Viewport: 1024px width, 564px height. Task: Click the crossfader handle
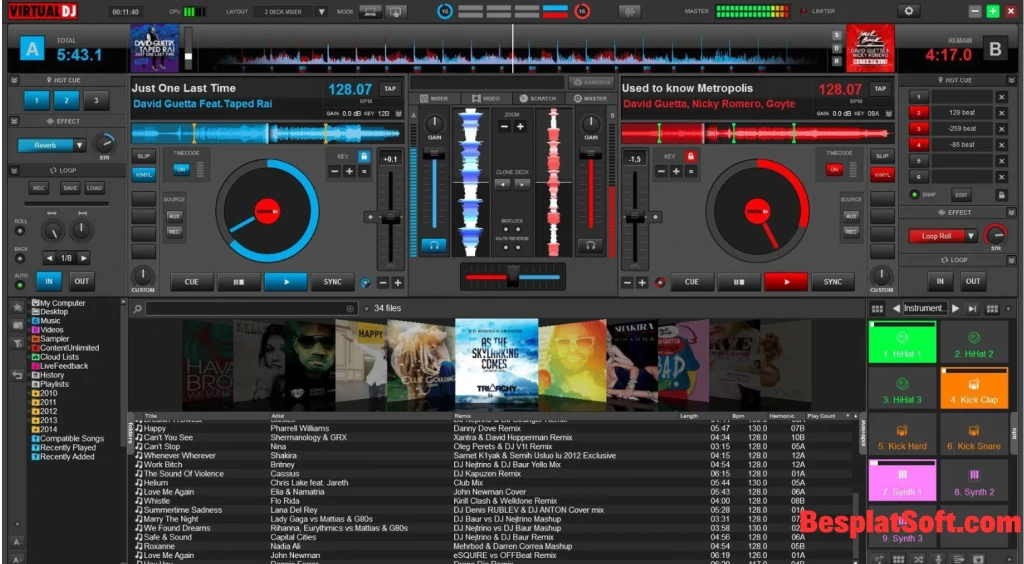513,276
